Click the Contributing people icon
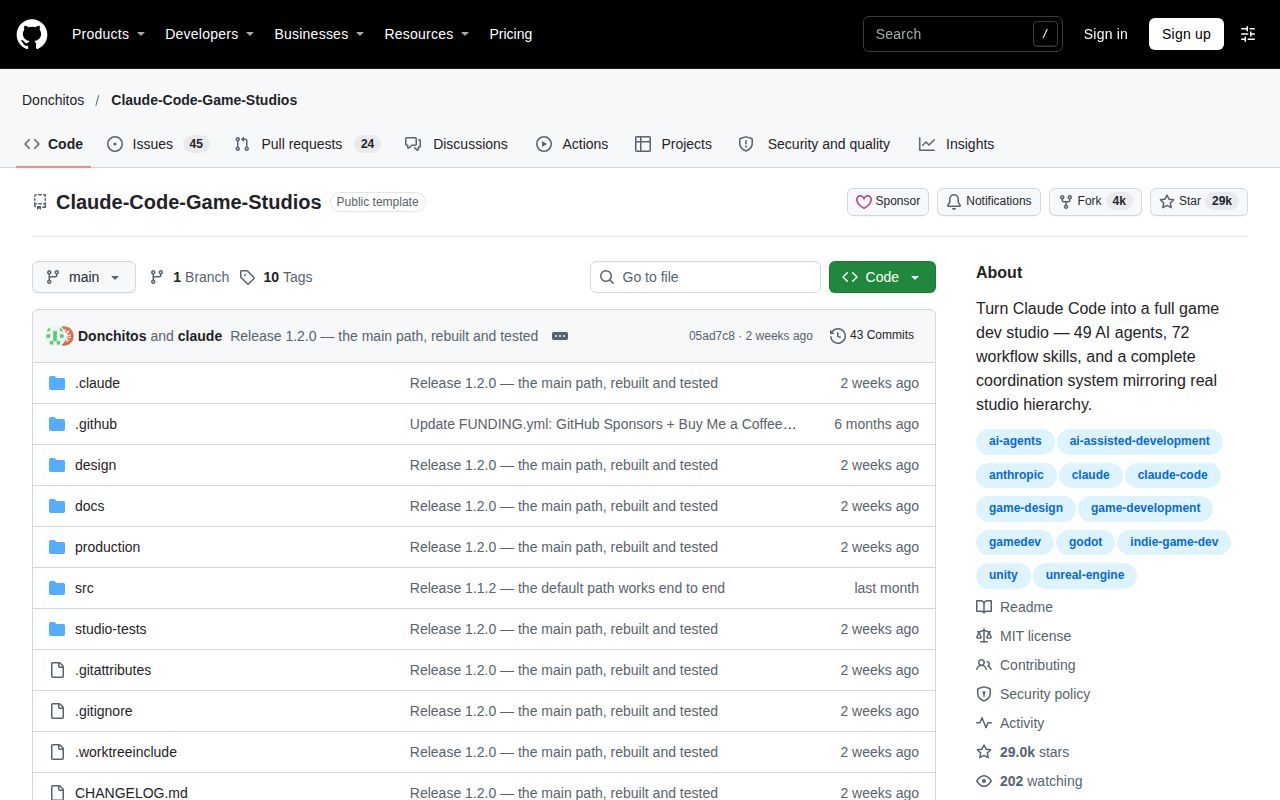 tap(984, 665)
